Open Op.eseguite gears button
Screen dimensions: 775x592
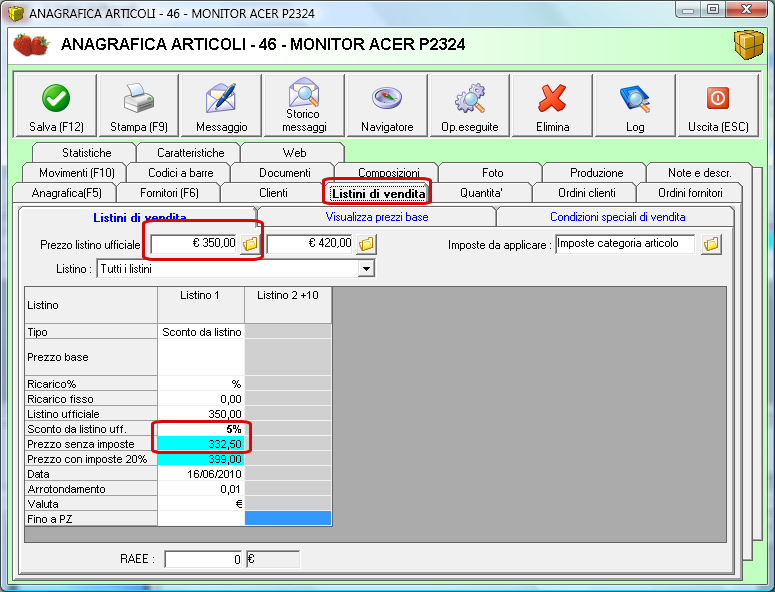[x=470, y=105]
